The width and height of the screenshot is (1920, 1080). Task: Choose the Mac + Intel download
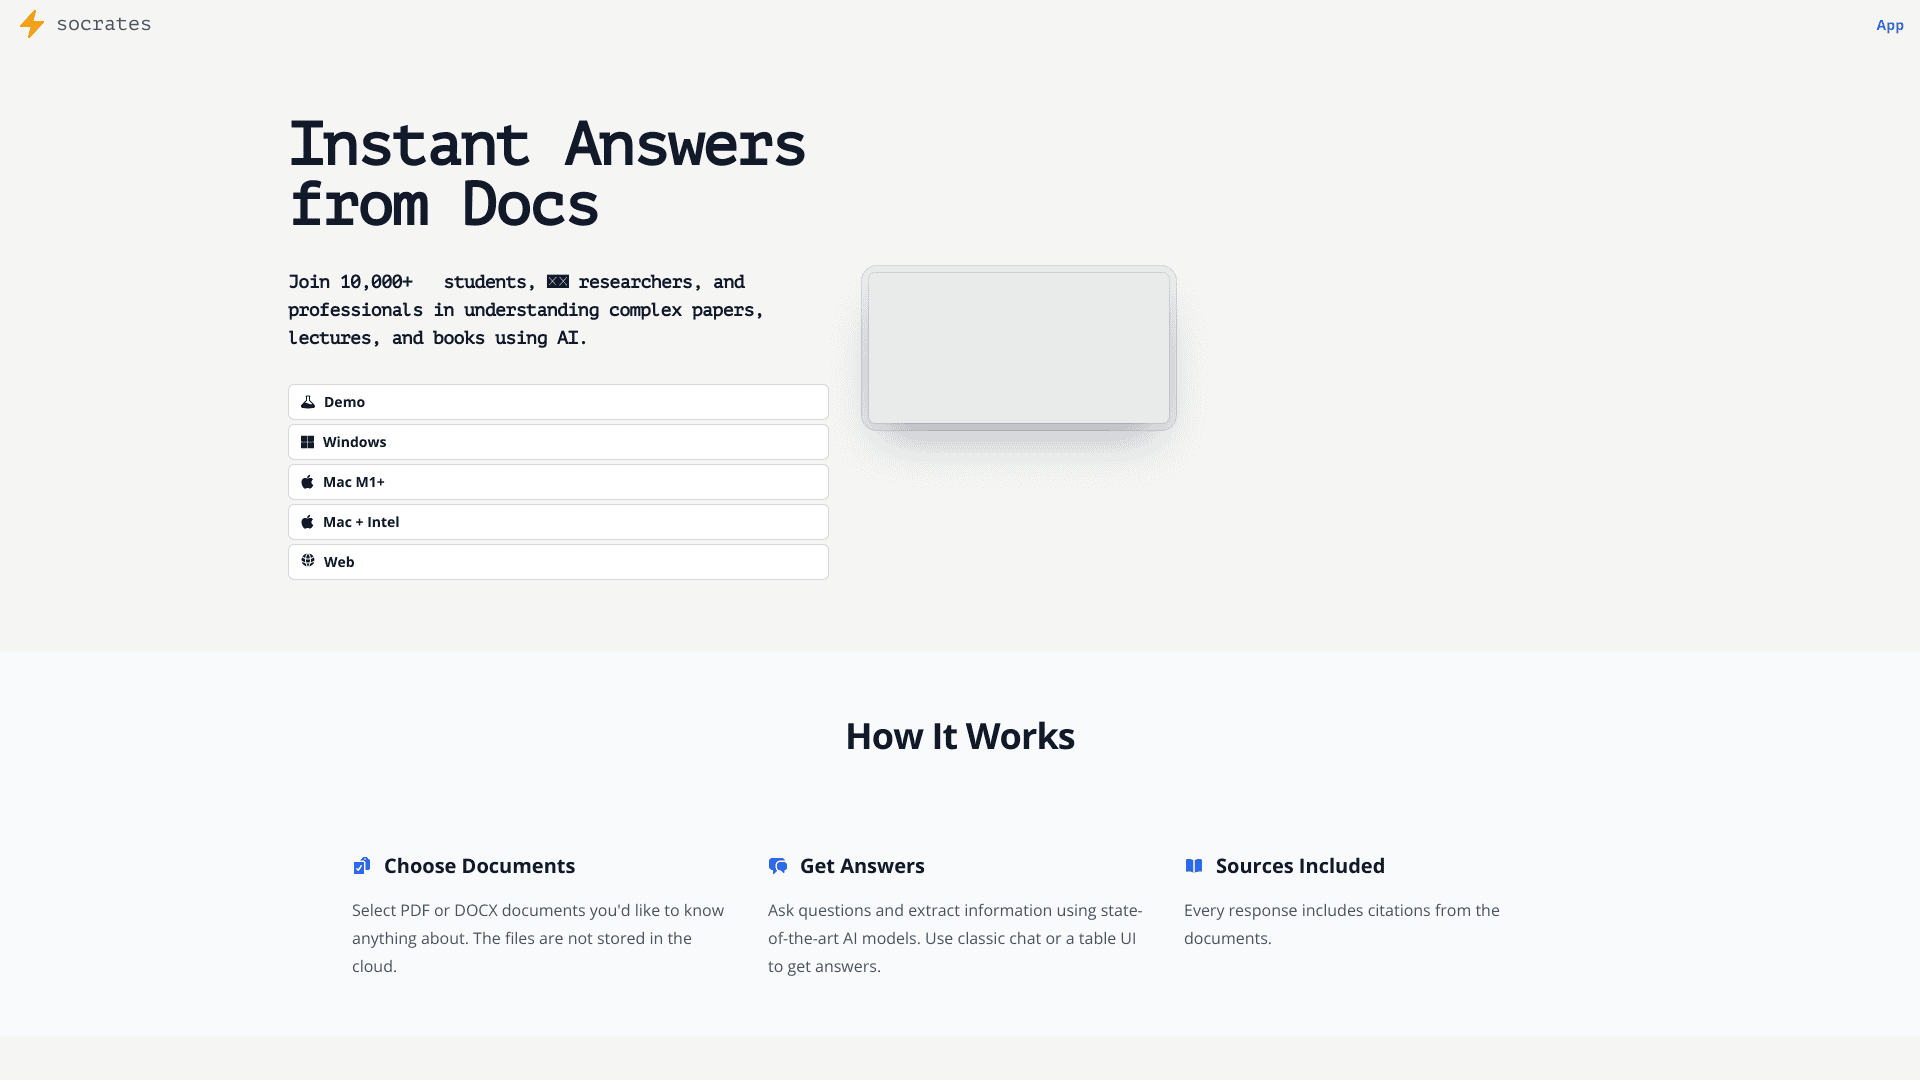[557, 521]
